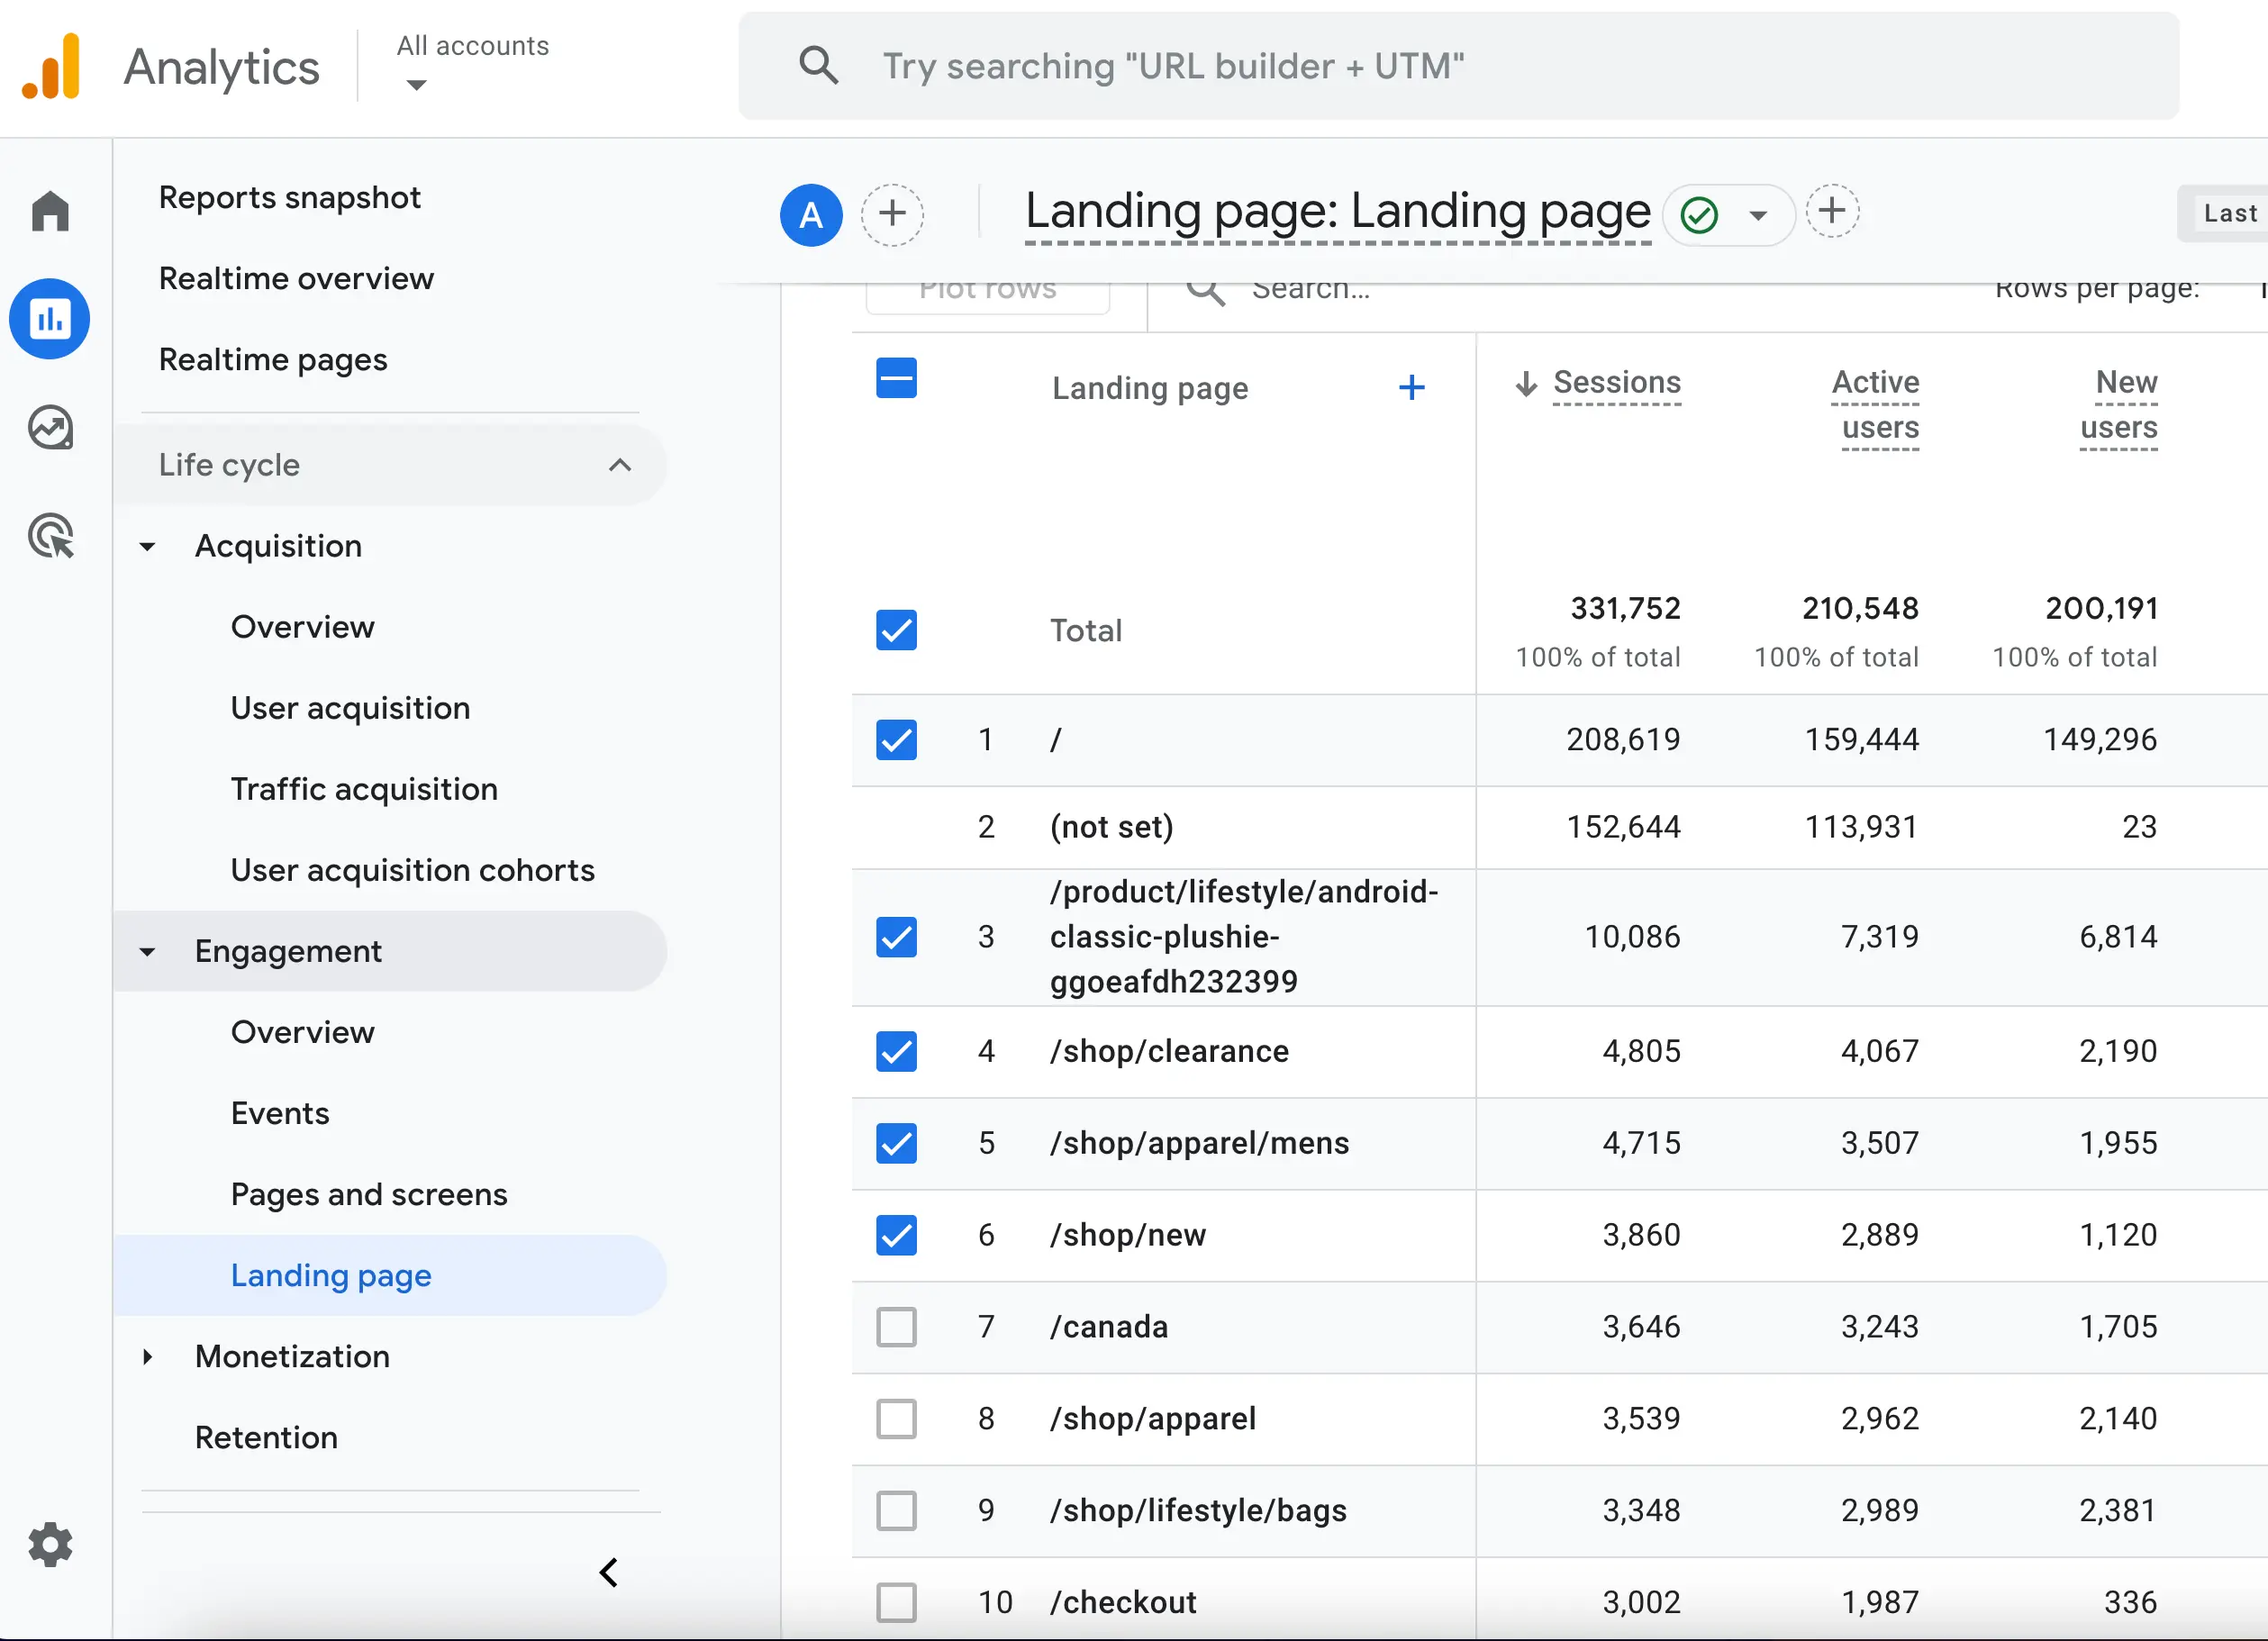Open the Explore icon in left rail

pyautogui.click(x=50, y=428)
